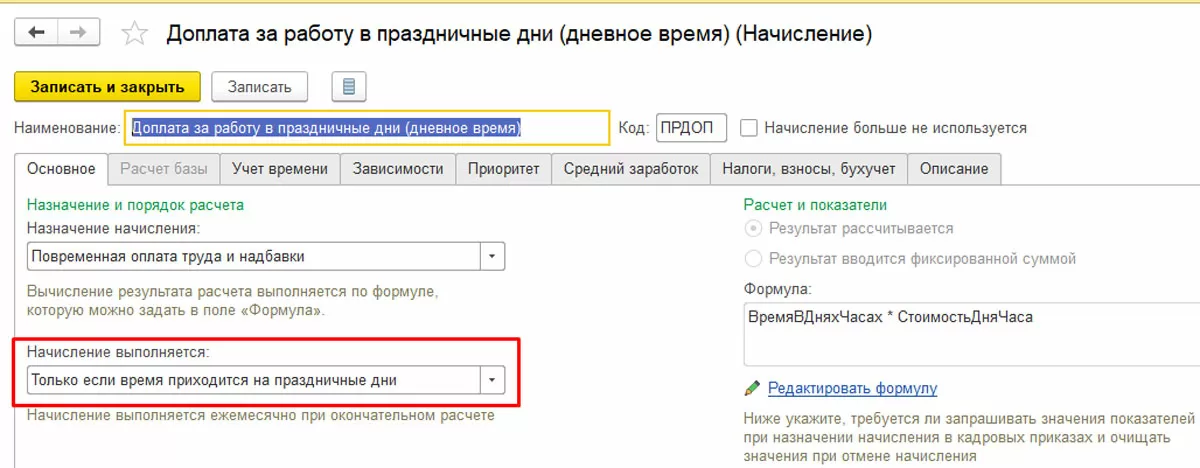Click the document list icon button
The height and width of the screenshot is (468, 1200).
[349, 87]
